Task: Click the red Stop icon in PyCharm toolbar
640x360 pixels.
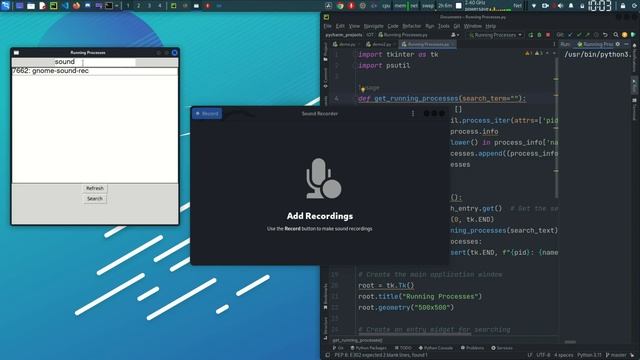Action: point(548,35)
